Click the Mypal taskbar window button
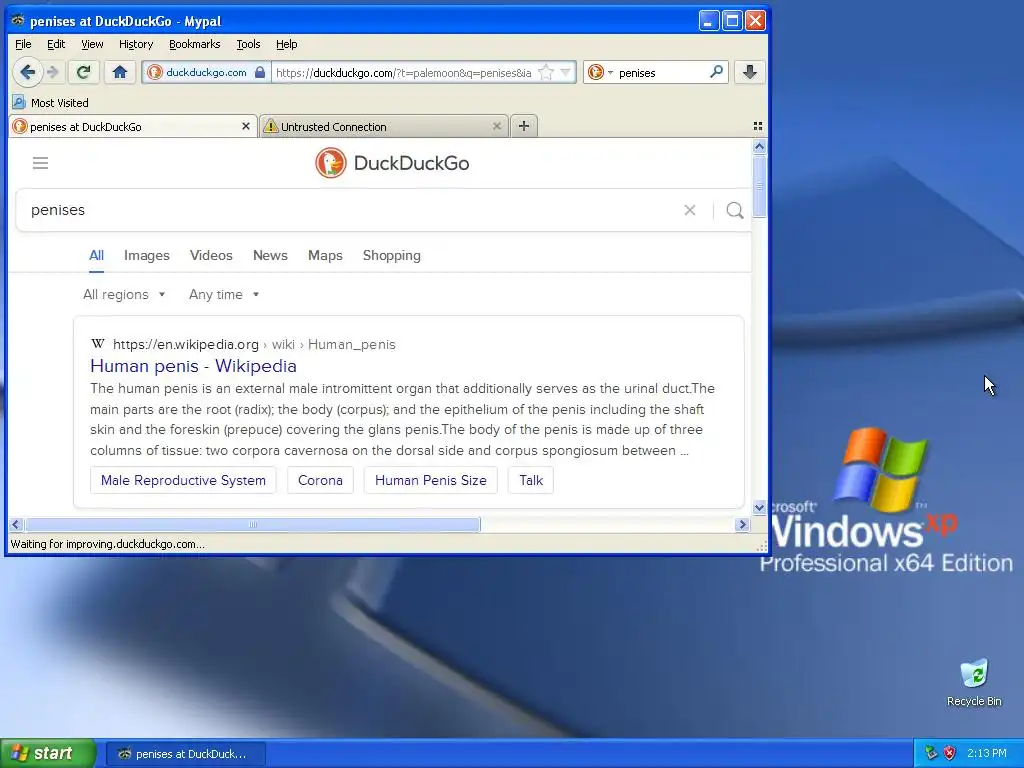Viewport: 1024px width, 768px height. 185,754
